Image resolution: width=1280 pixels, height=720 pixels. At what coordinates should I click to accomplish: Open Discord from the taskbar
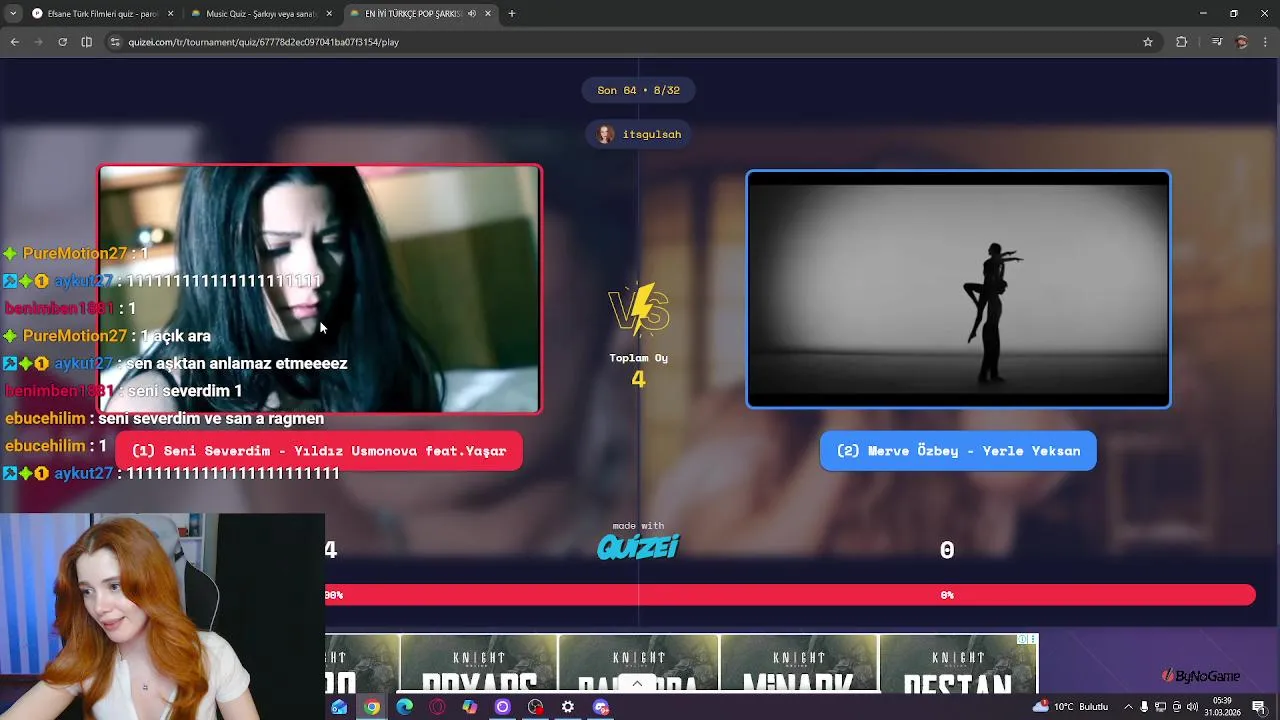coord(601,707)
